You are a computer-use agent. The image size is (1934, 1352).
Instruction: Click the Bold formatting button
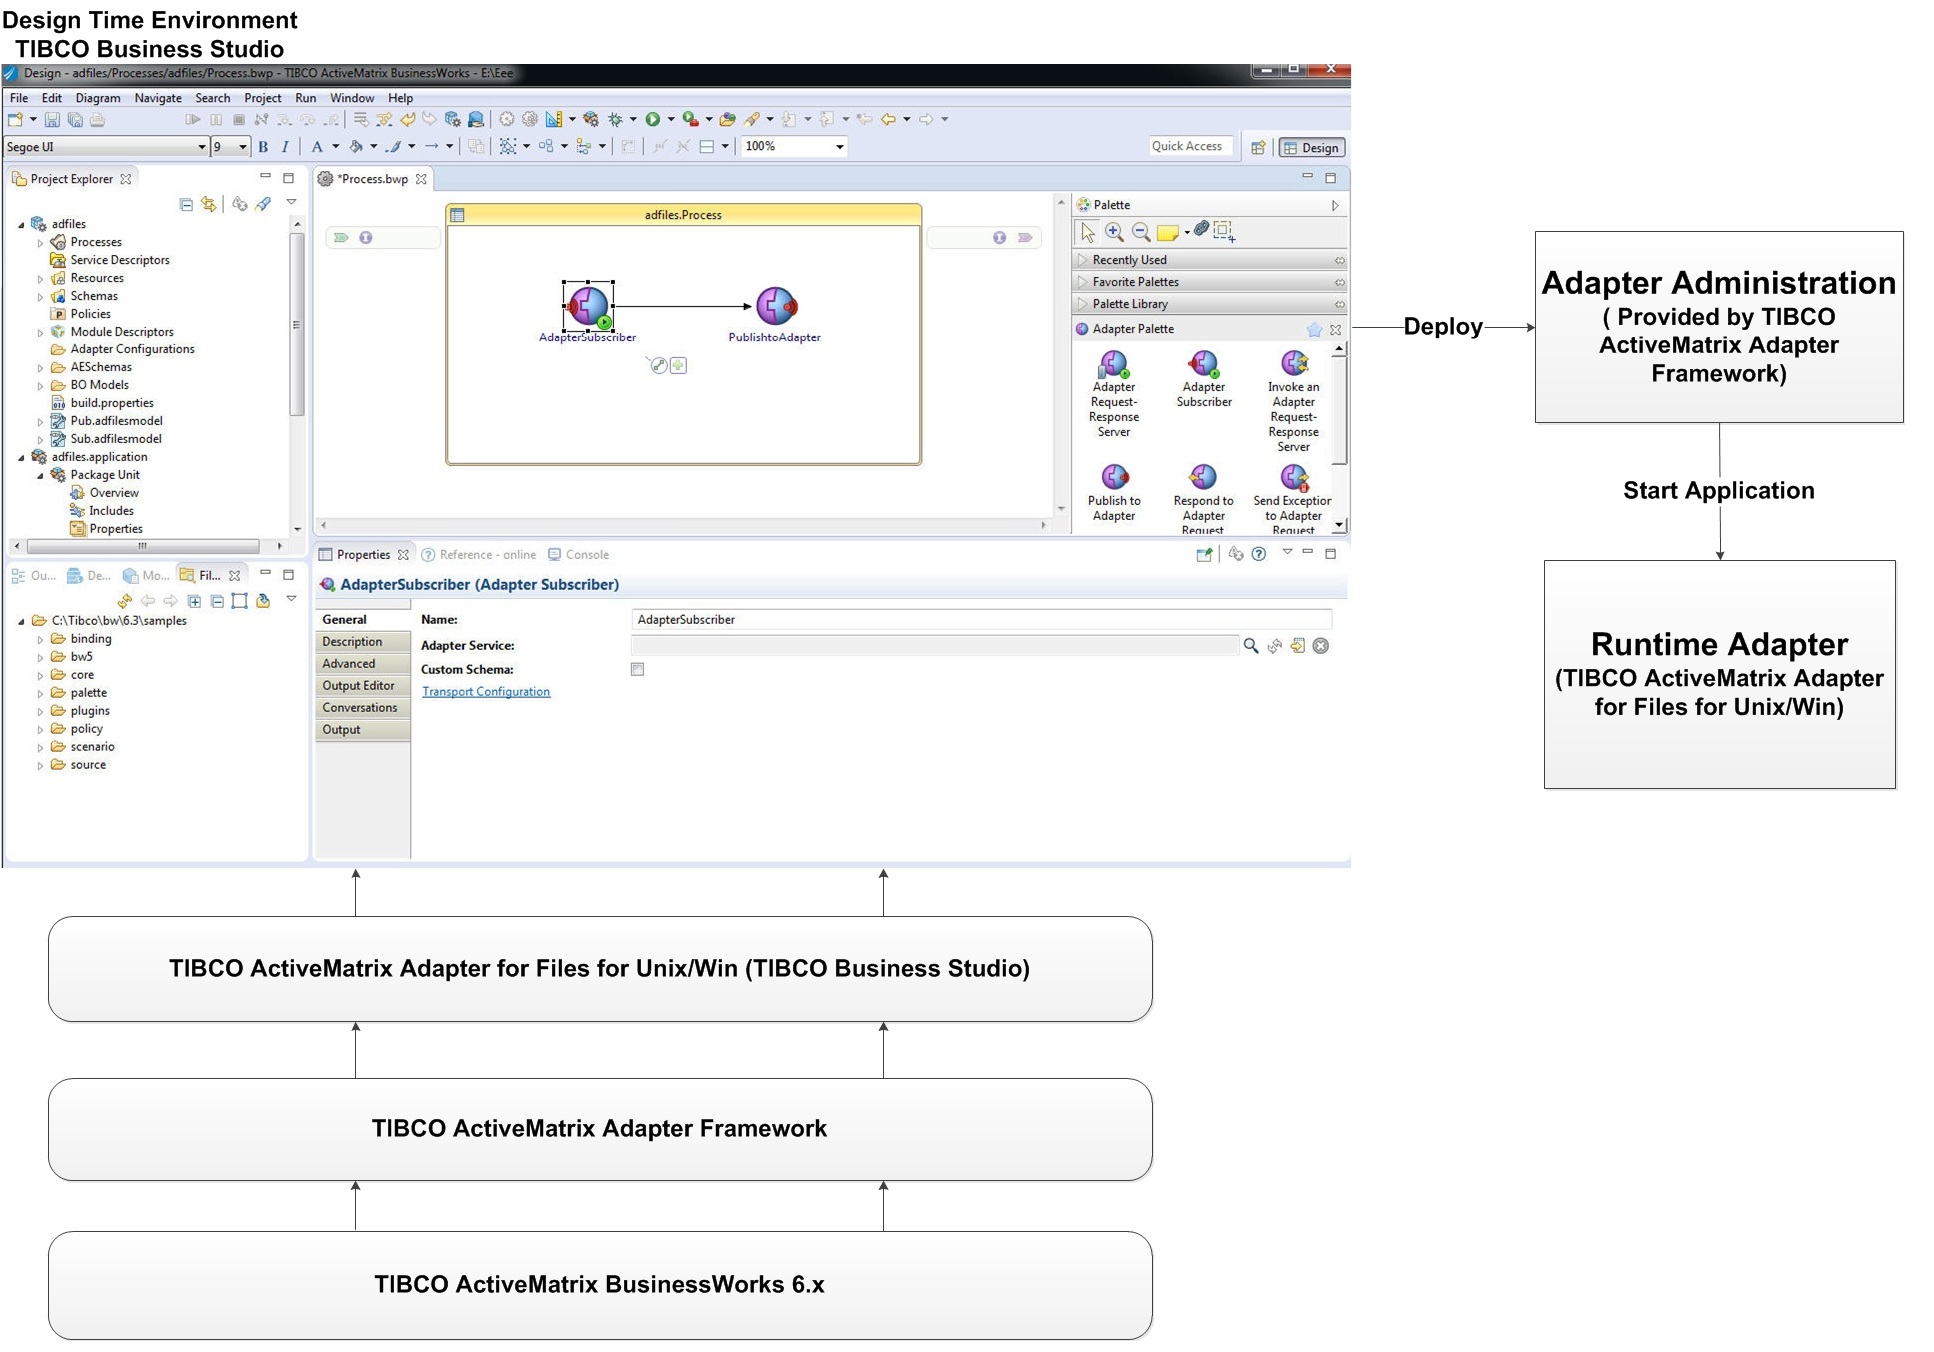pyautogui.click(x=263, y=147)
